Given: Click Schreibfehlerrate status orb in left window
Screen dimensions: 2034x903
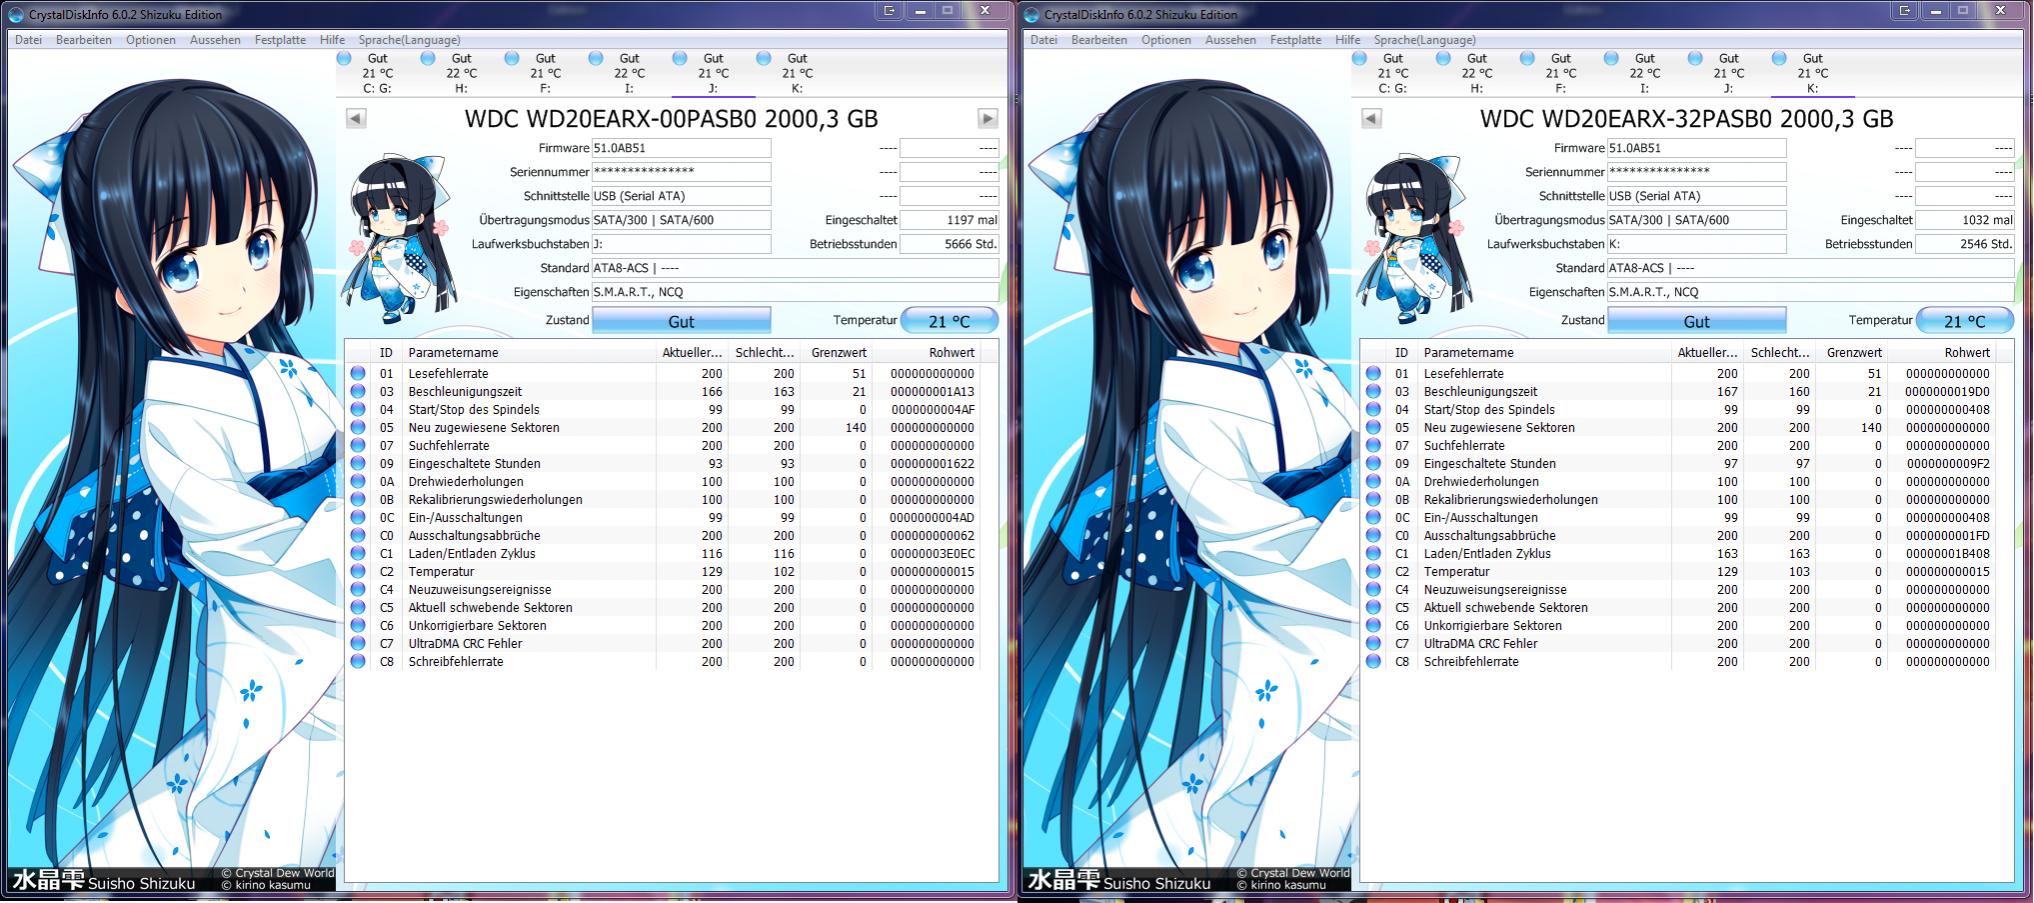Looking at the screenshot, I should click(x=358, y=662).
